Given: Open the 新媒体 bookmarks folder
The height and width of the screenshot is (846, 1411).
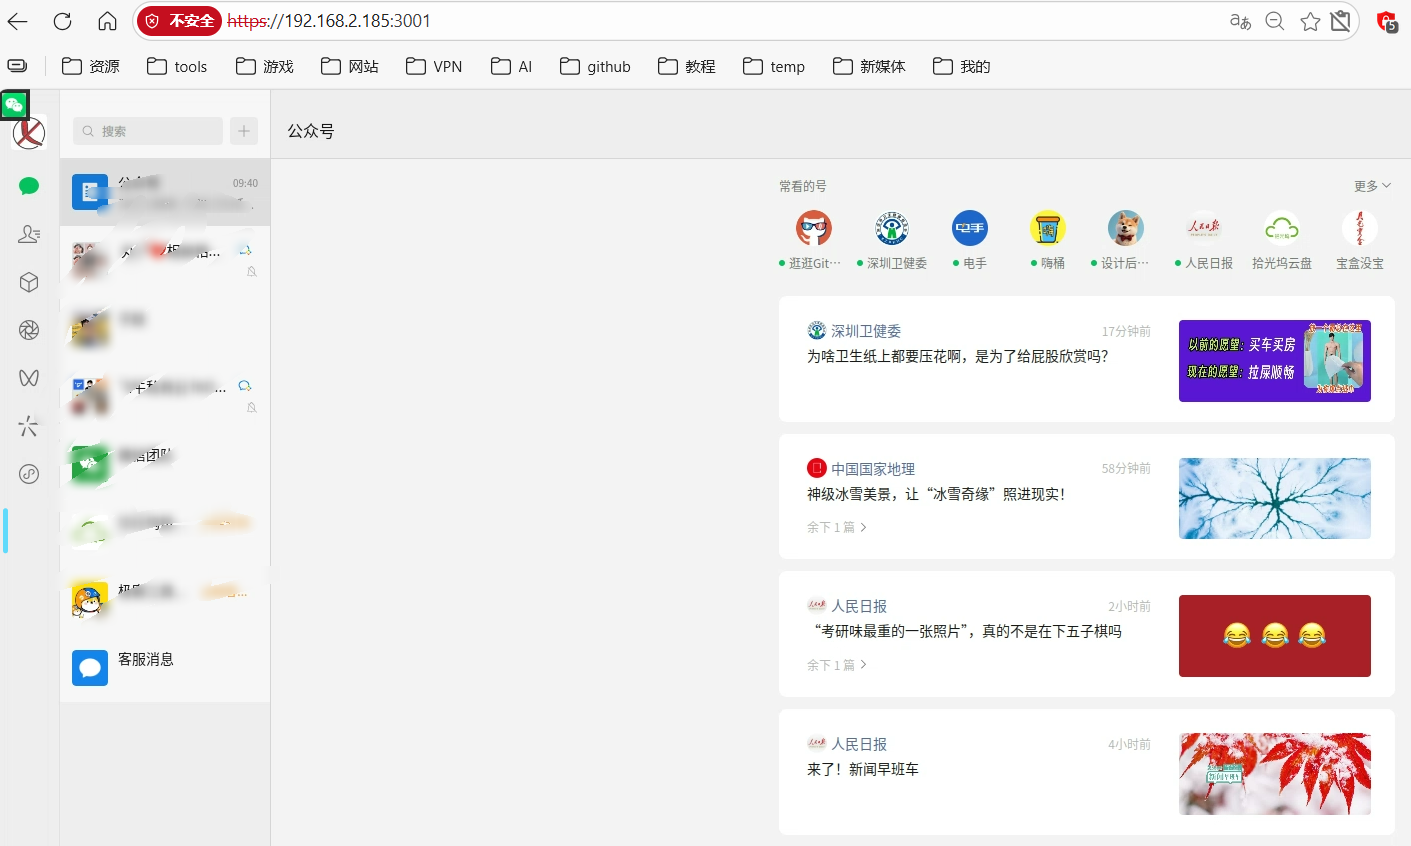Looking at the screenshot, I should [x=869, y=67].
